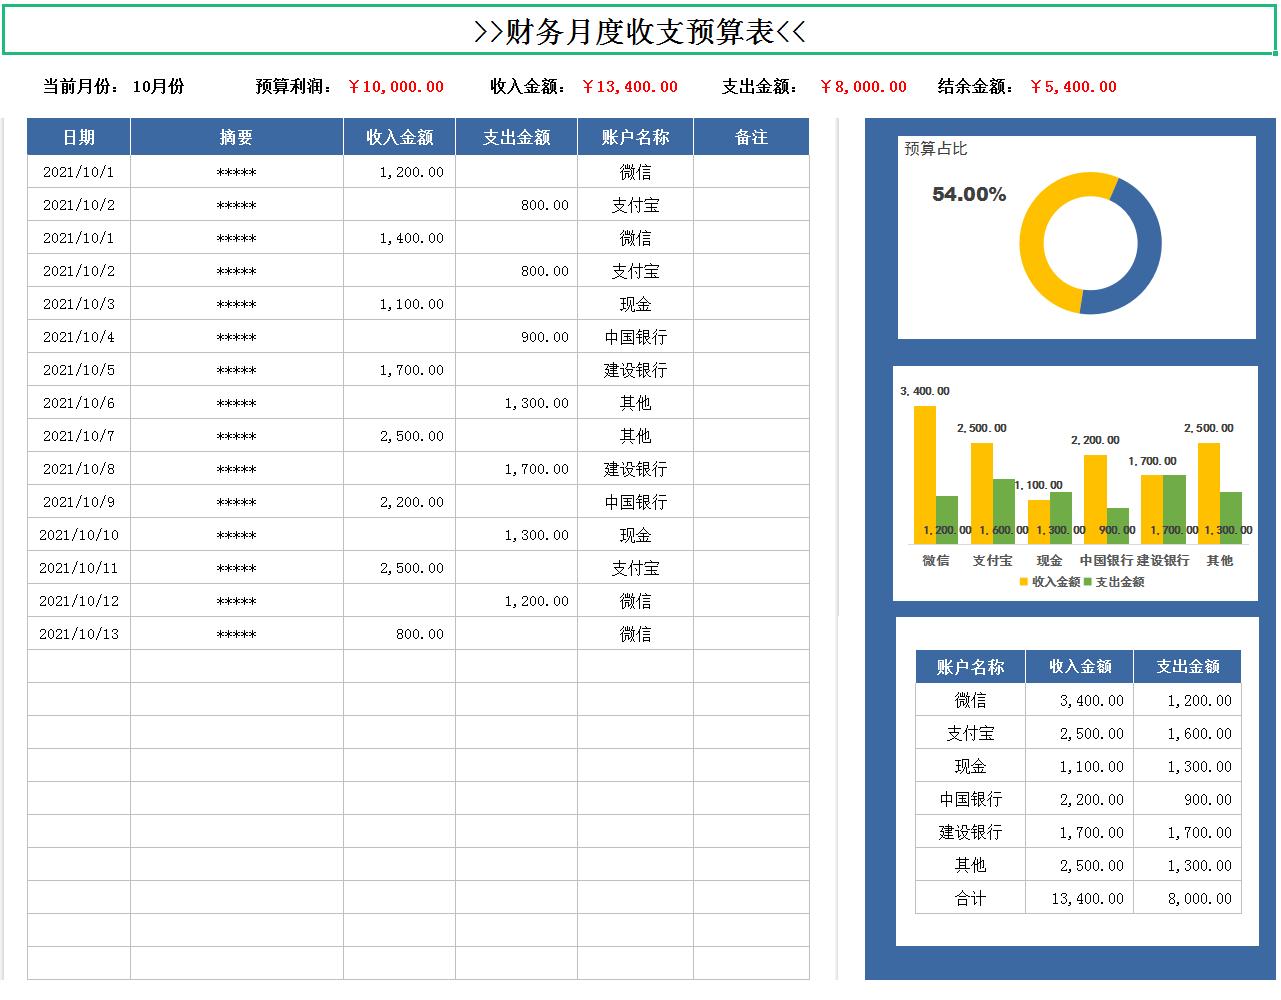This screenshot has height=1000, width=1281.
Task: Click the 日期 column header
Action: (79, 136)
